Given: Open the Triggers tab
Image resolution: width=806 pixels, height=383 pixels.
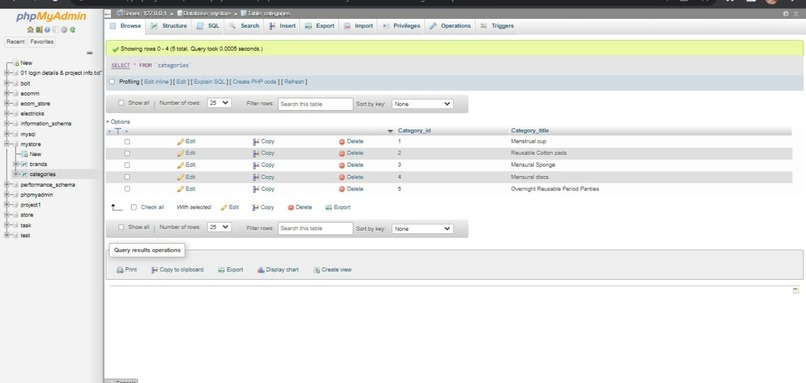Looking at the screenshot, I should coord(497,26).
